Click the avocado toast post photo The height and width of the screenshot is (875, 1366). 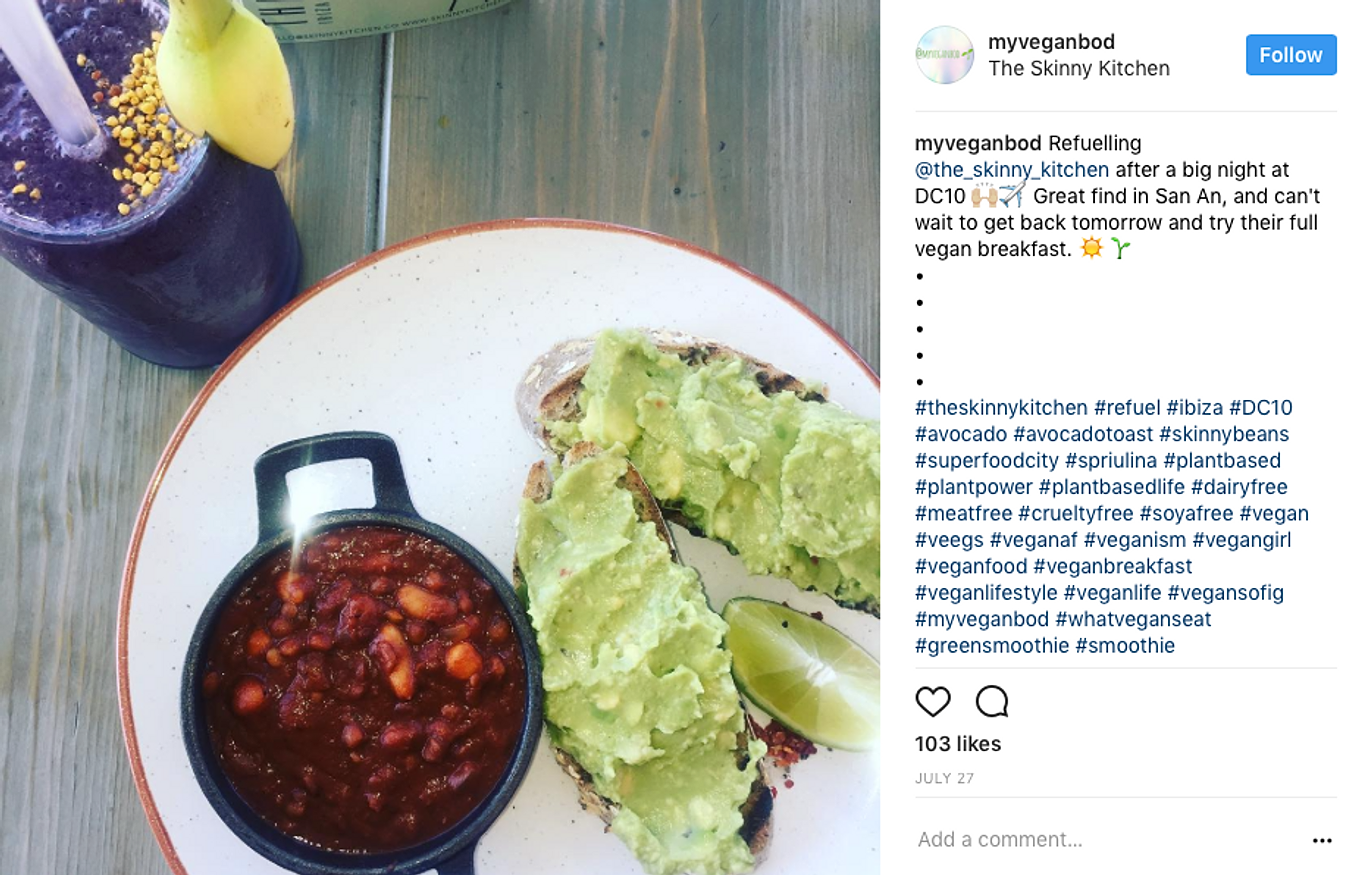(x=440, y=437)
